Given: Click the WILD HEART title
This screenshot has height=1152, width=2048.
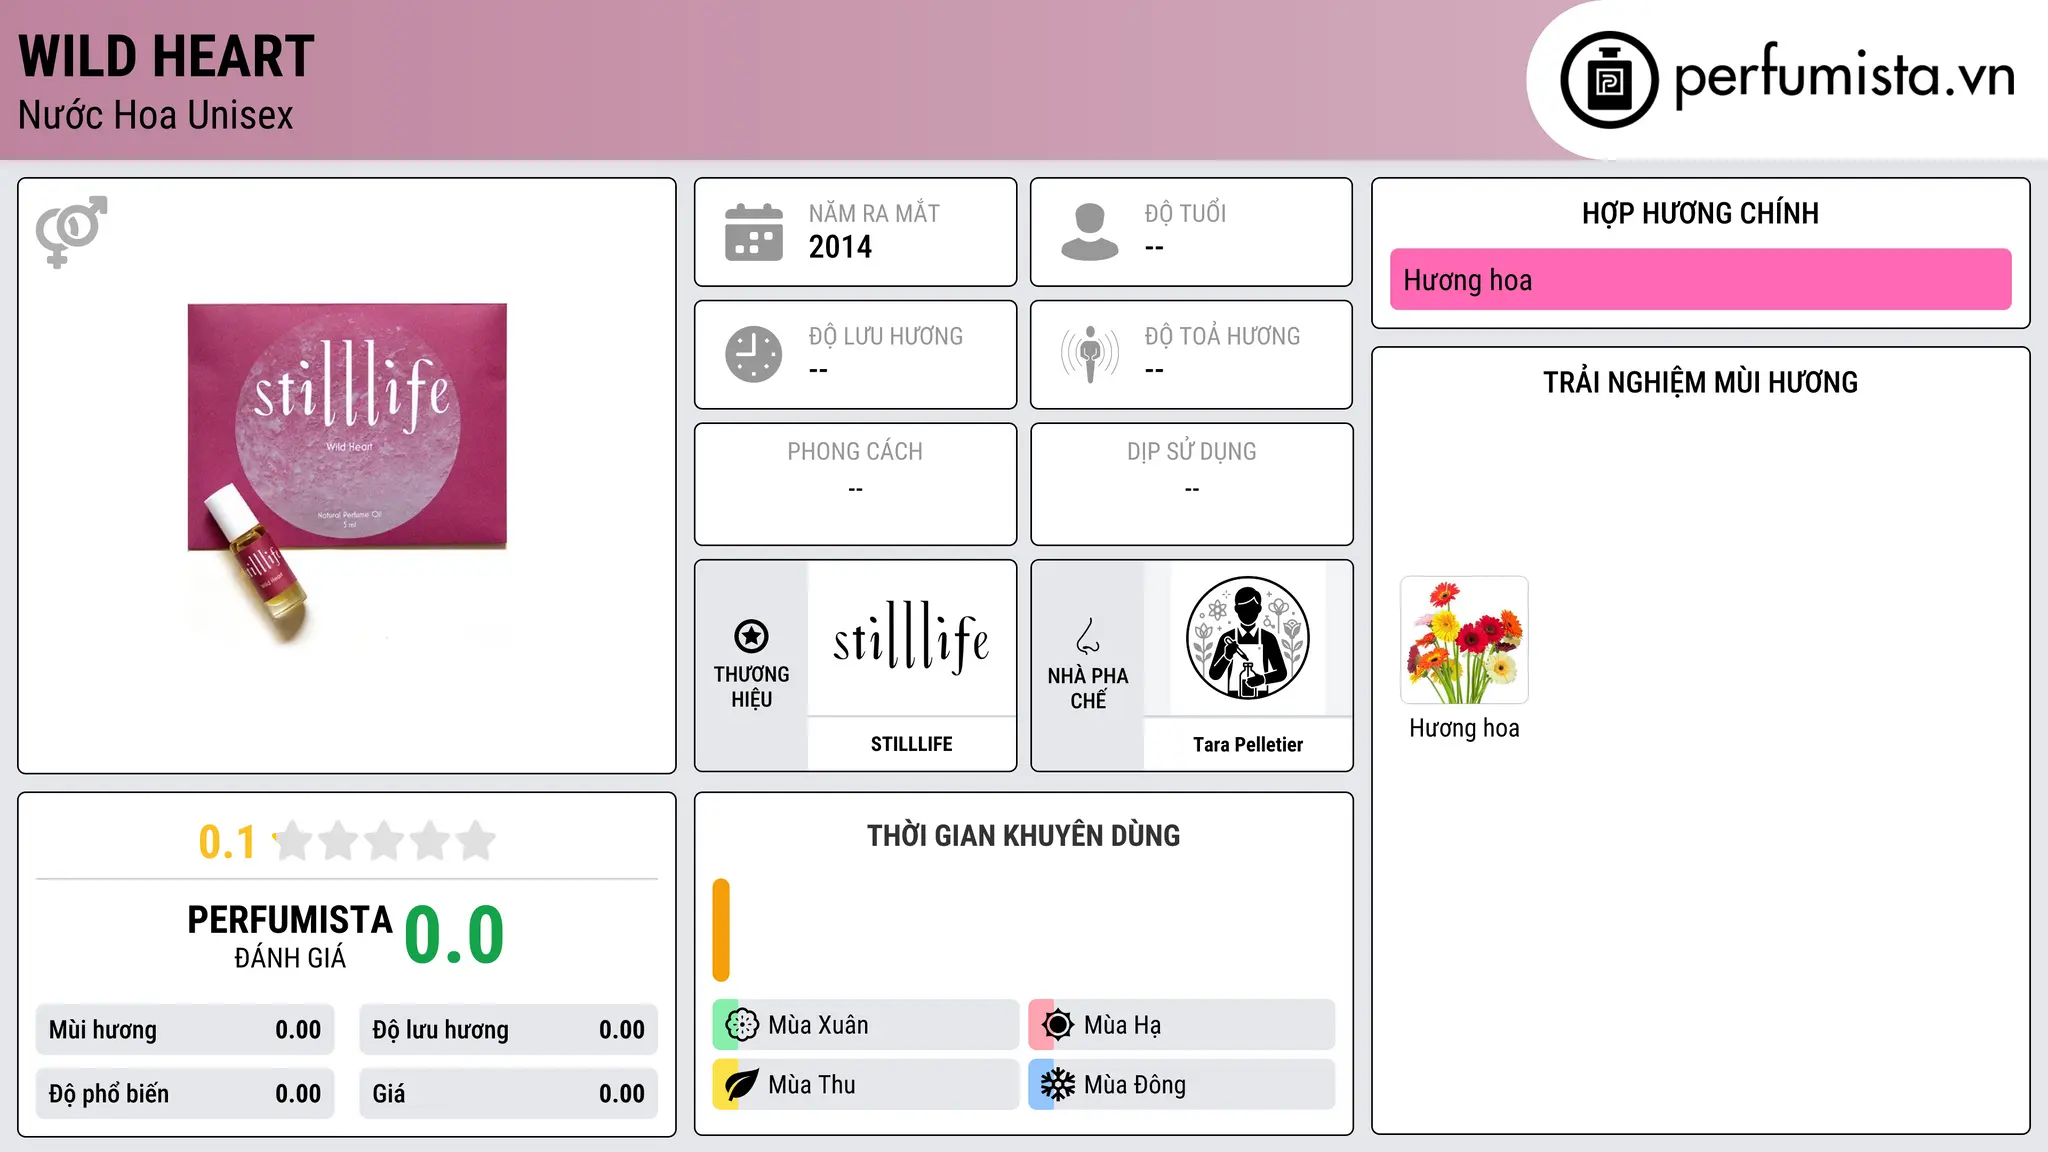Looking at the screenshot, I should (166, 56).
